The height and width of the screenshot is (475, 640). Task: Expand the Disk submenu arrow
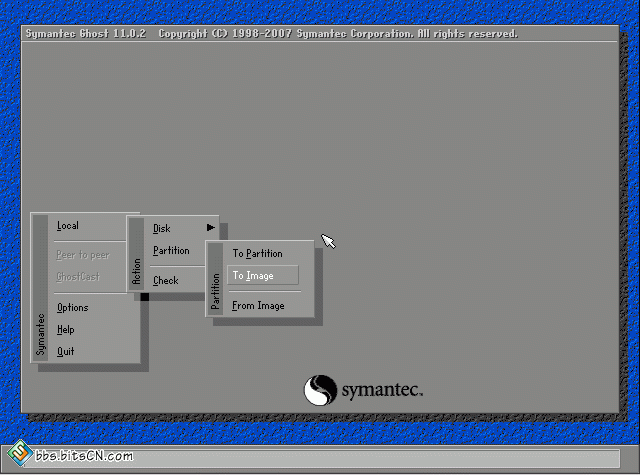tap(210, 228)
